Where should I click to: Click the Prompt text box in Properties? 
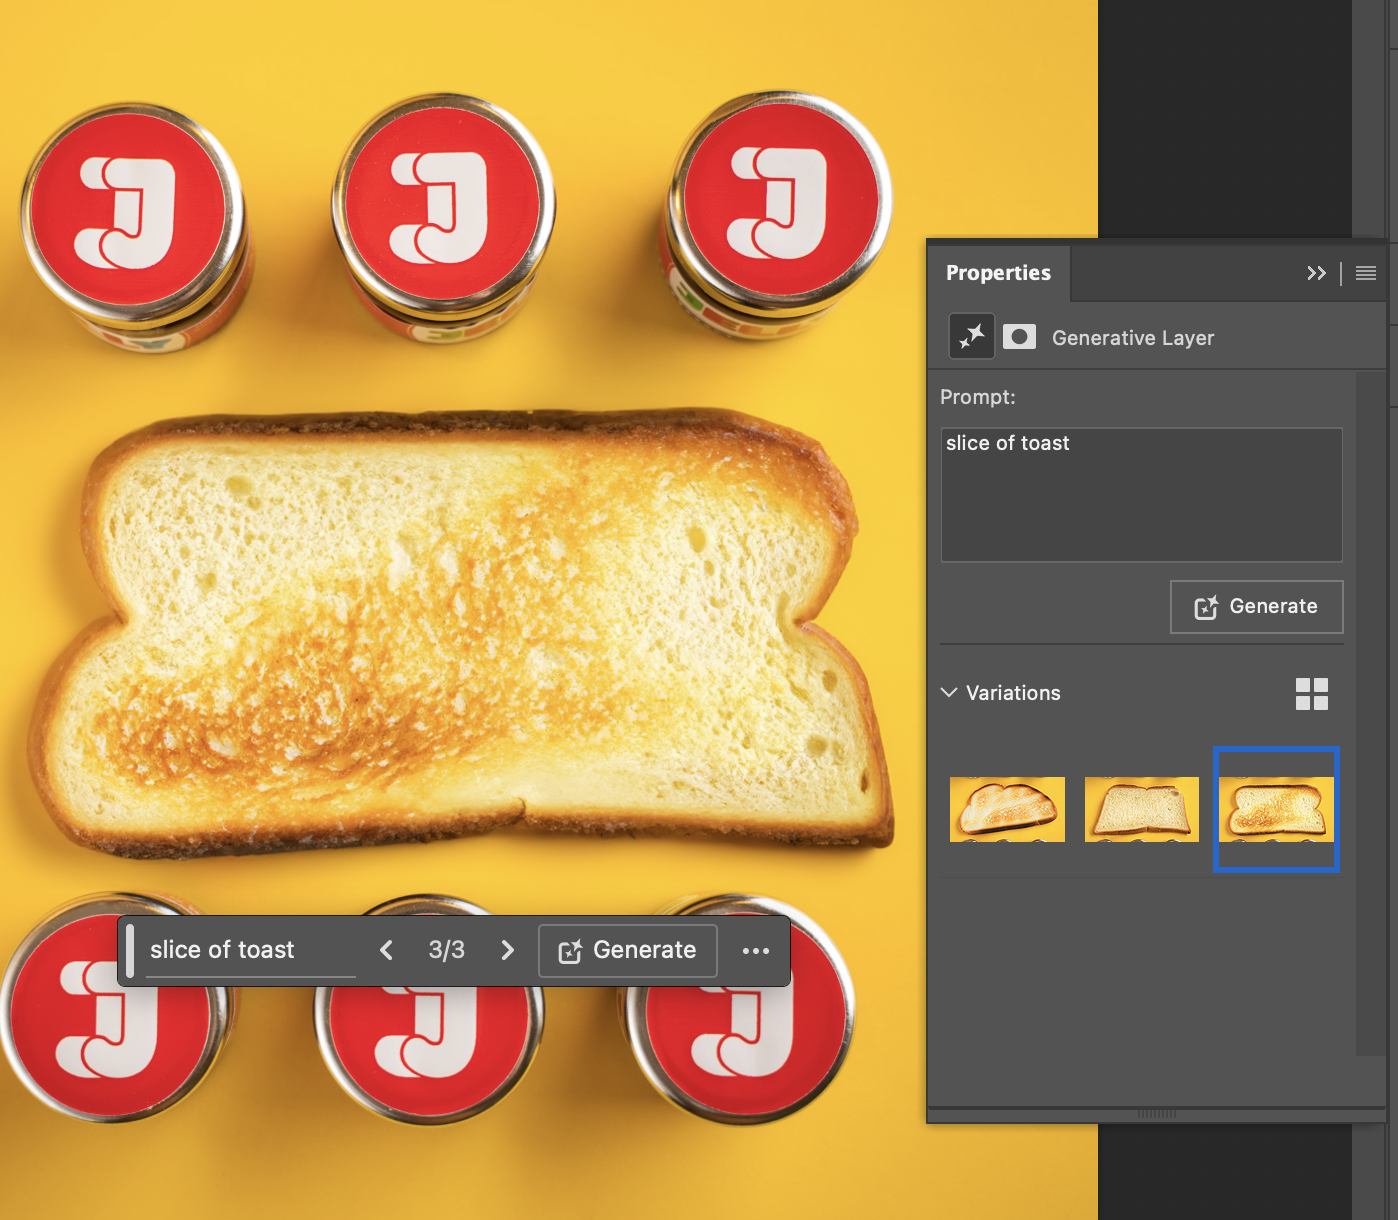(1141, 495)
